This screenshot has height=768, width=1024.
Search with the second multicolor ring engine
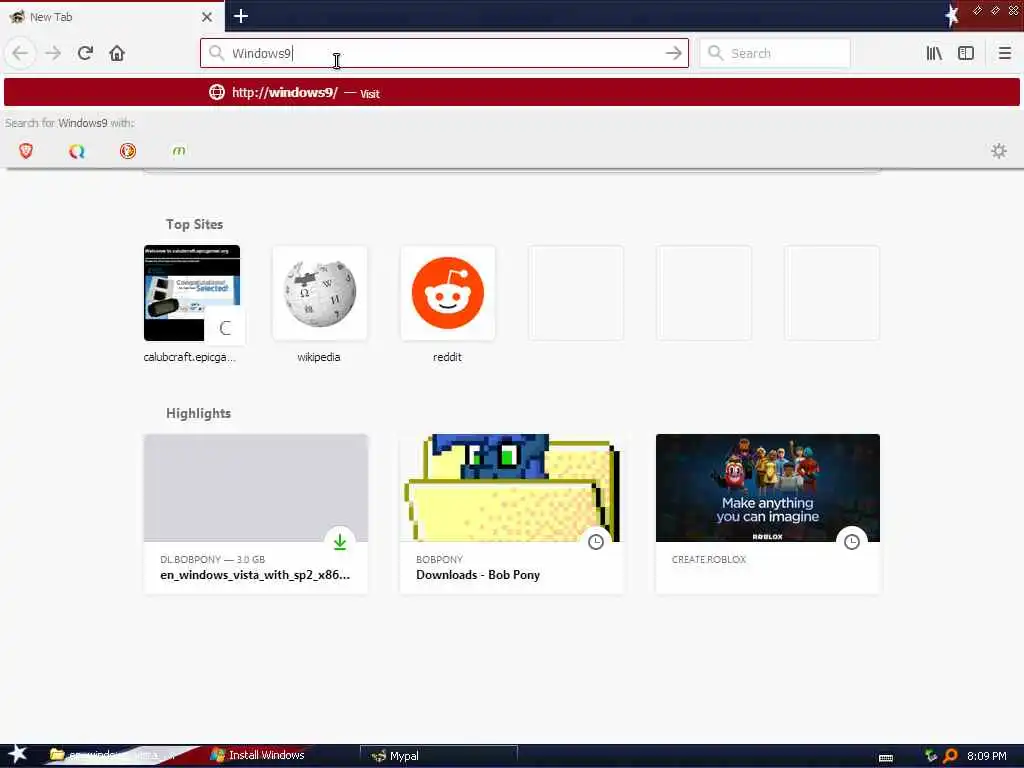[76, 151]
